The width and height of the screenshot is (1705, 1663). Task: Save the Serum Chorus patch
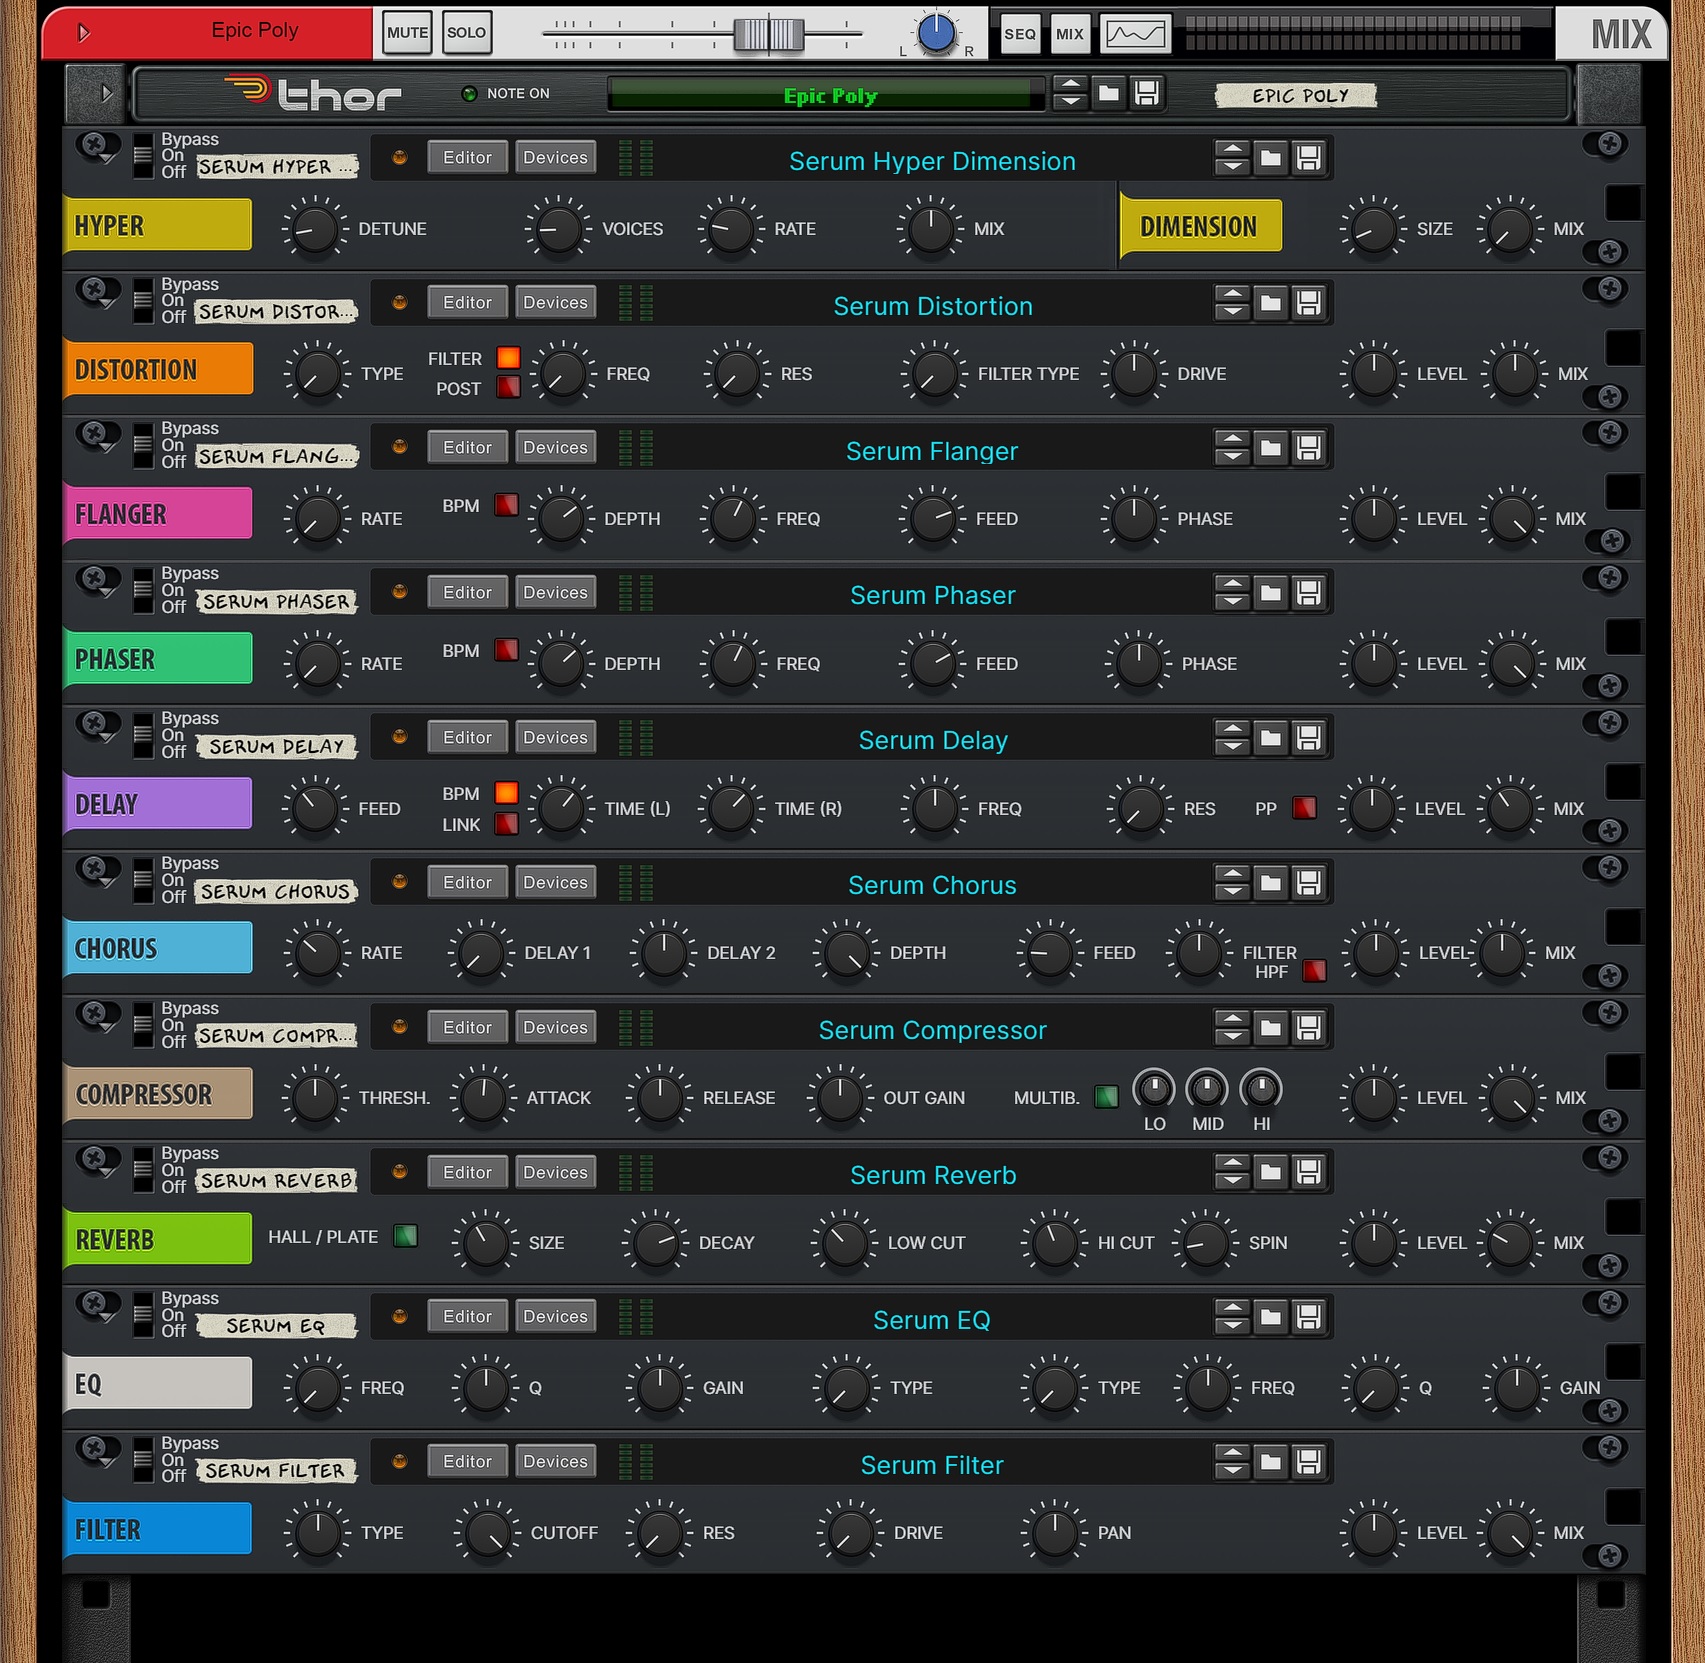click(1308, 883)
